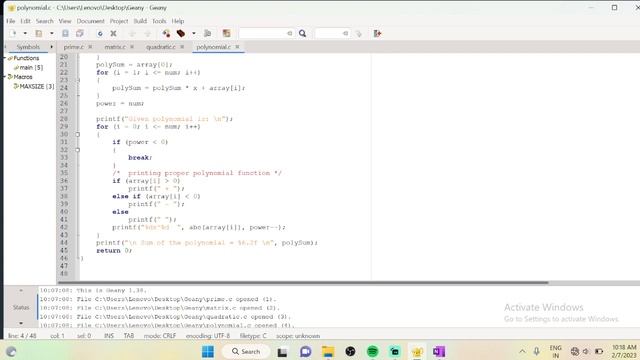
Task: Click message tabs scroll down arrow
Action: pyautogui.click(x=21, y=323)
